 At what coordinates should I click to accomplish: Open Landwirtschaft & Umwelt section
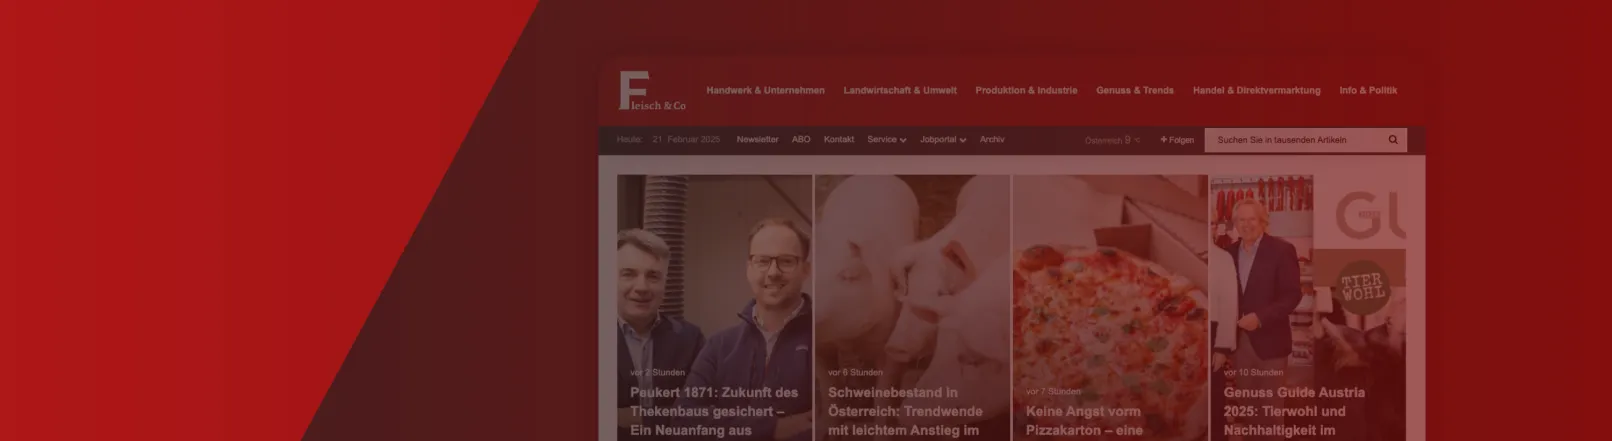899,90
